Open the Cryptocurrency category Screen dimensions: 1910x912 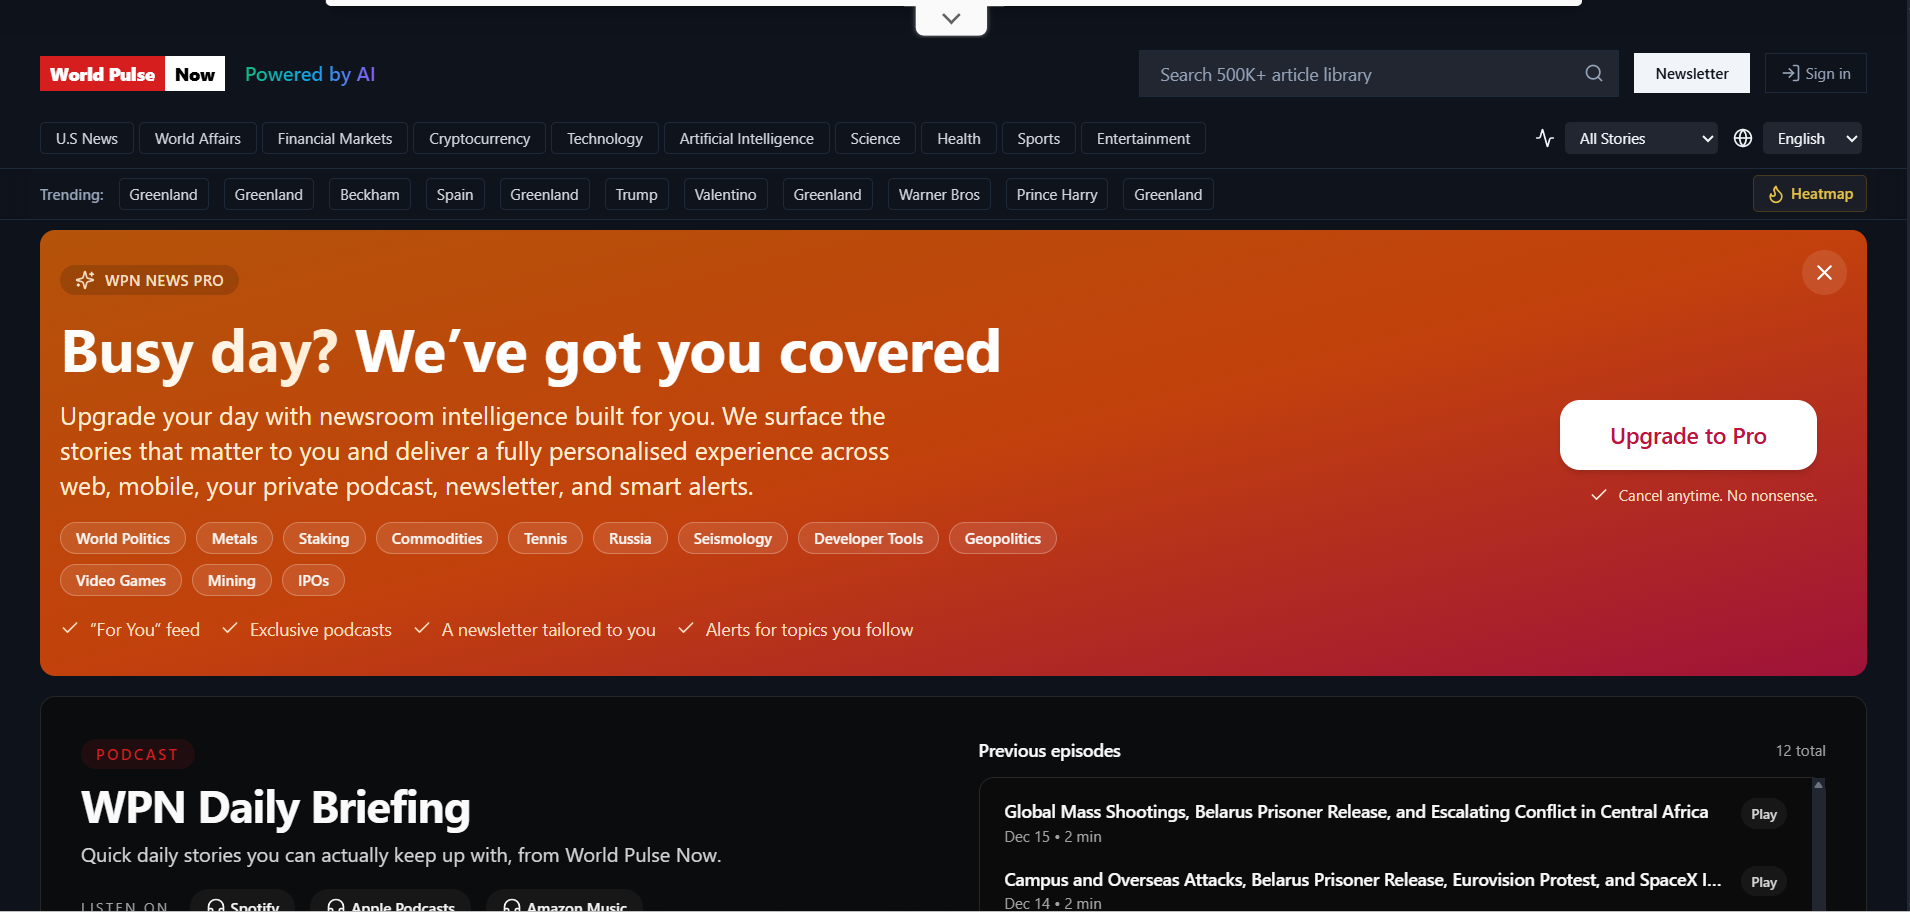click(x=480, y=138)
